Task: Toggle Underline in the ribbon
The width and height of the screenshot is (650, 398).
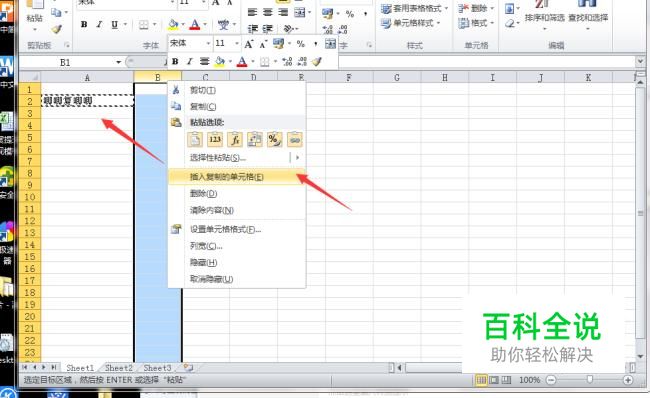Action: [x=115, y=25]
